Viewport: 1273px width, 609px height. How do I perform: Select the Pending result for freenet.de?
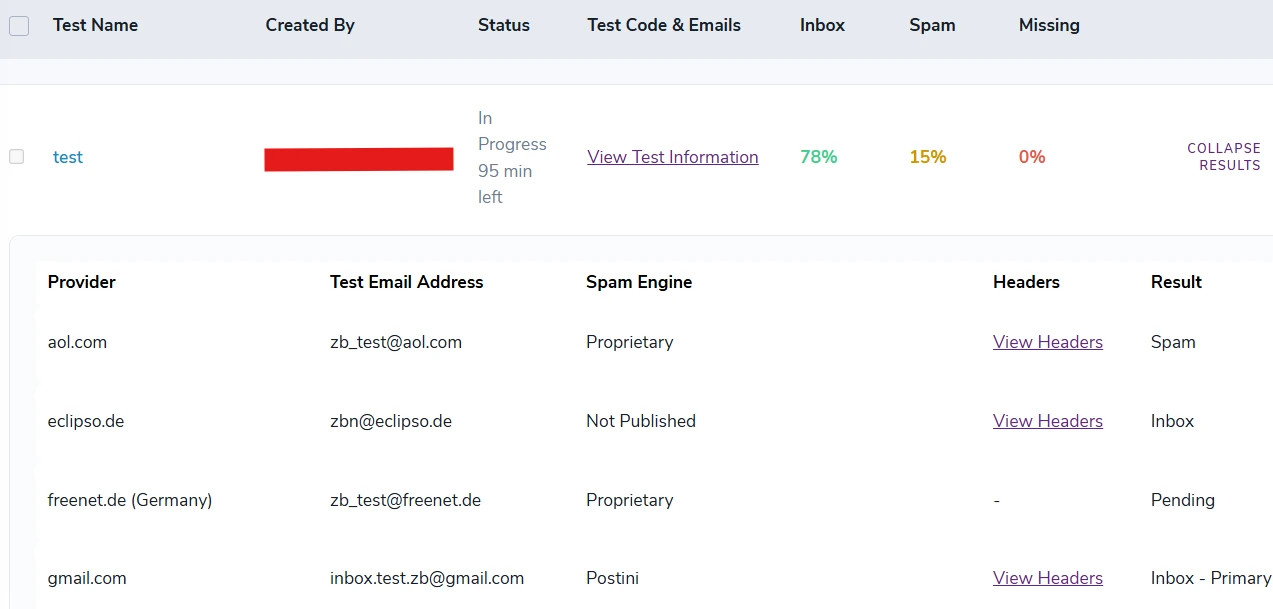1182,500
